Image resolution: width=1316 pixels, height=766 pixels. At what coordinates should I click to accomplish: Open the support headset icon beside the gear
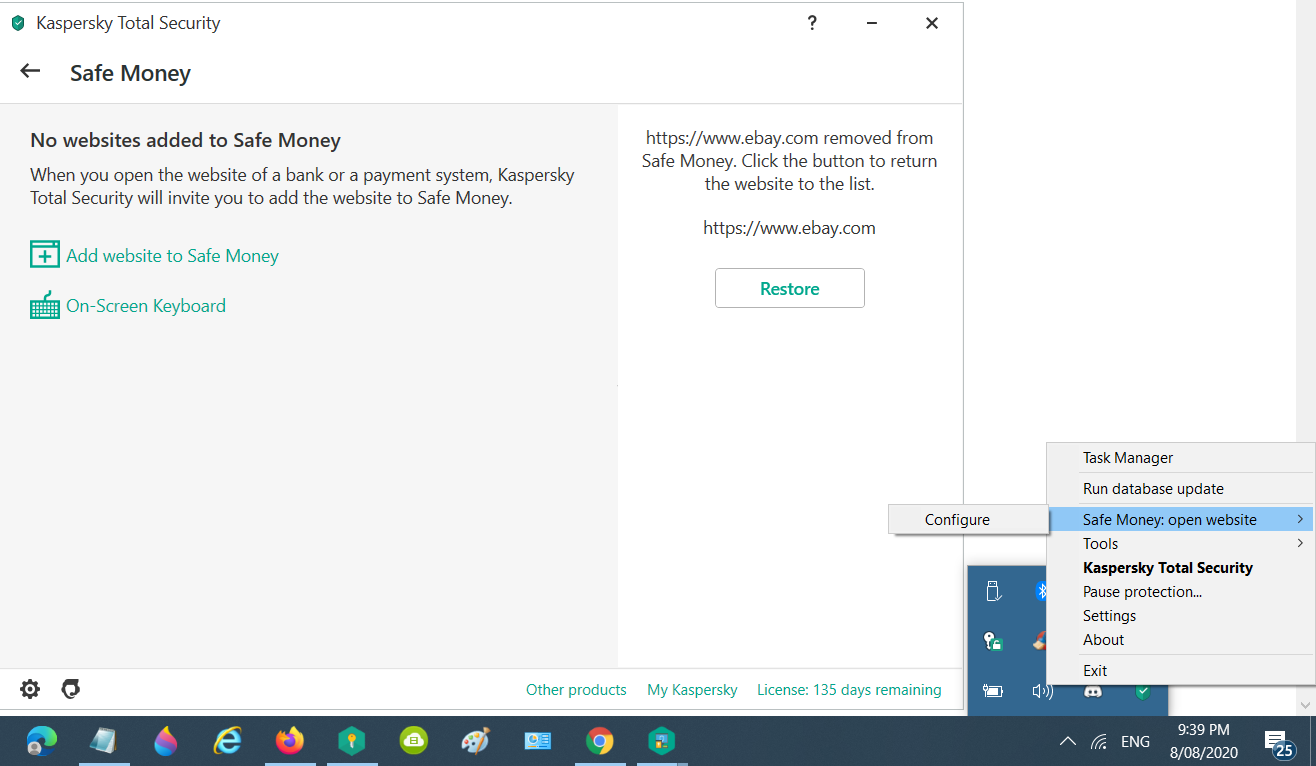click(70, 689)
